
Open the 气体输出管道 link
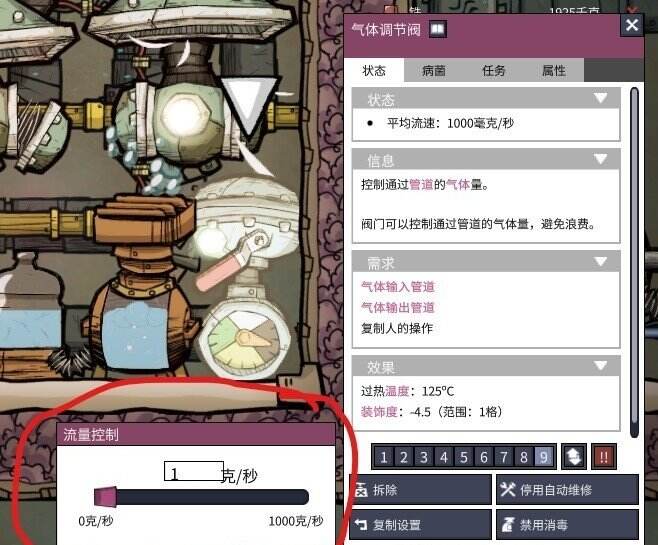(x=397, y=308)
